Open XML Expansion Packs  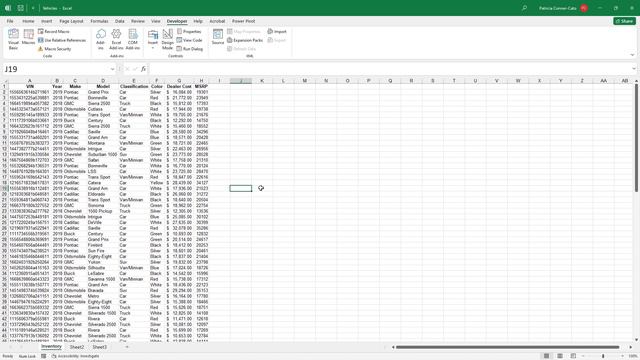pos(245,40)
